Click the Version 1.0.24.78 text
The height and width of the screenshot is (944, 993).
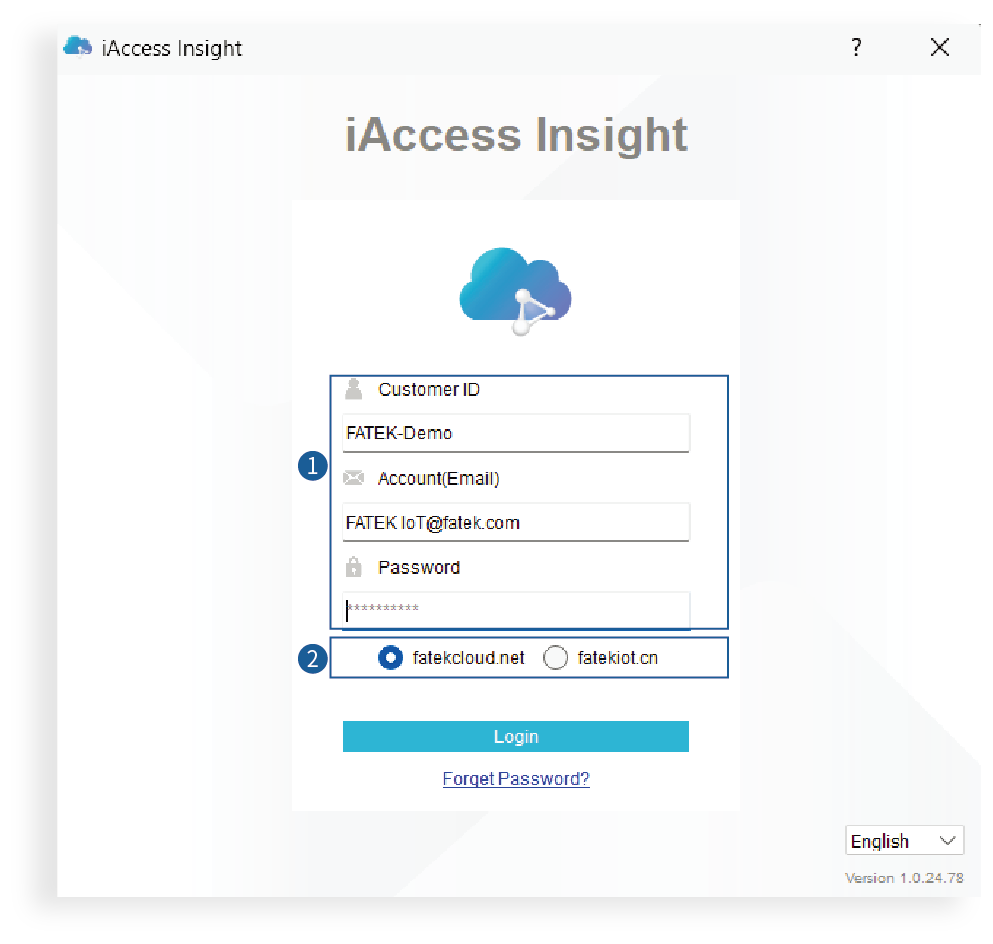point(904,878)
